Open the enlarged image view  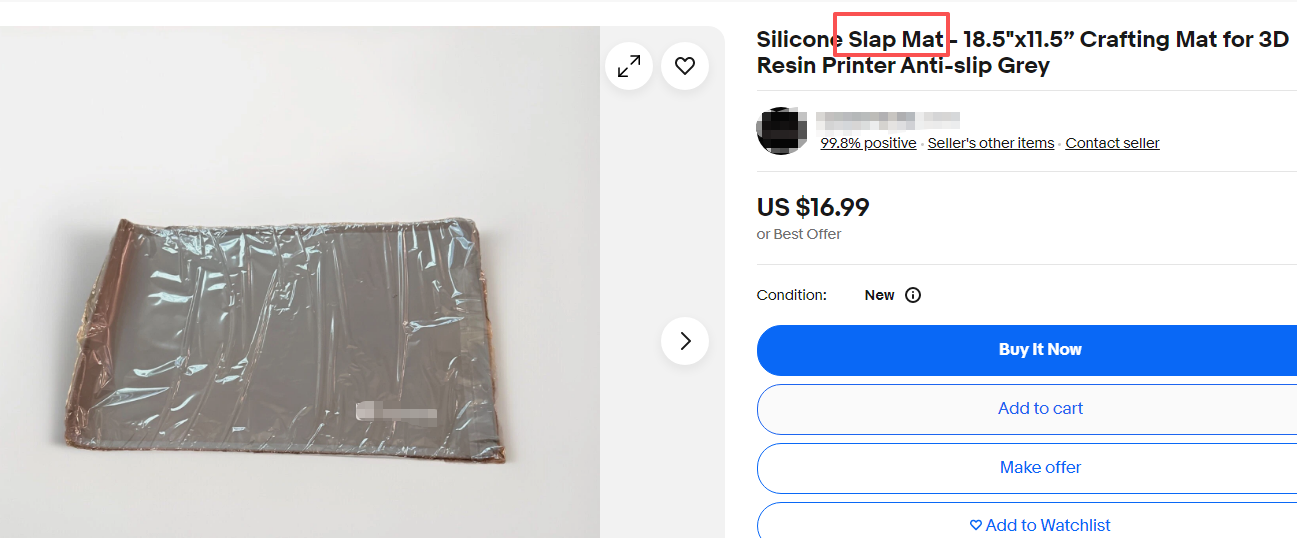pyautogui.click(x=629, y=66)
